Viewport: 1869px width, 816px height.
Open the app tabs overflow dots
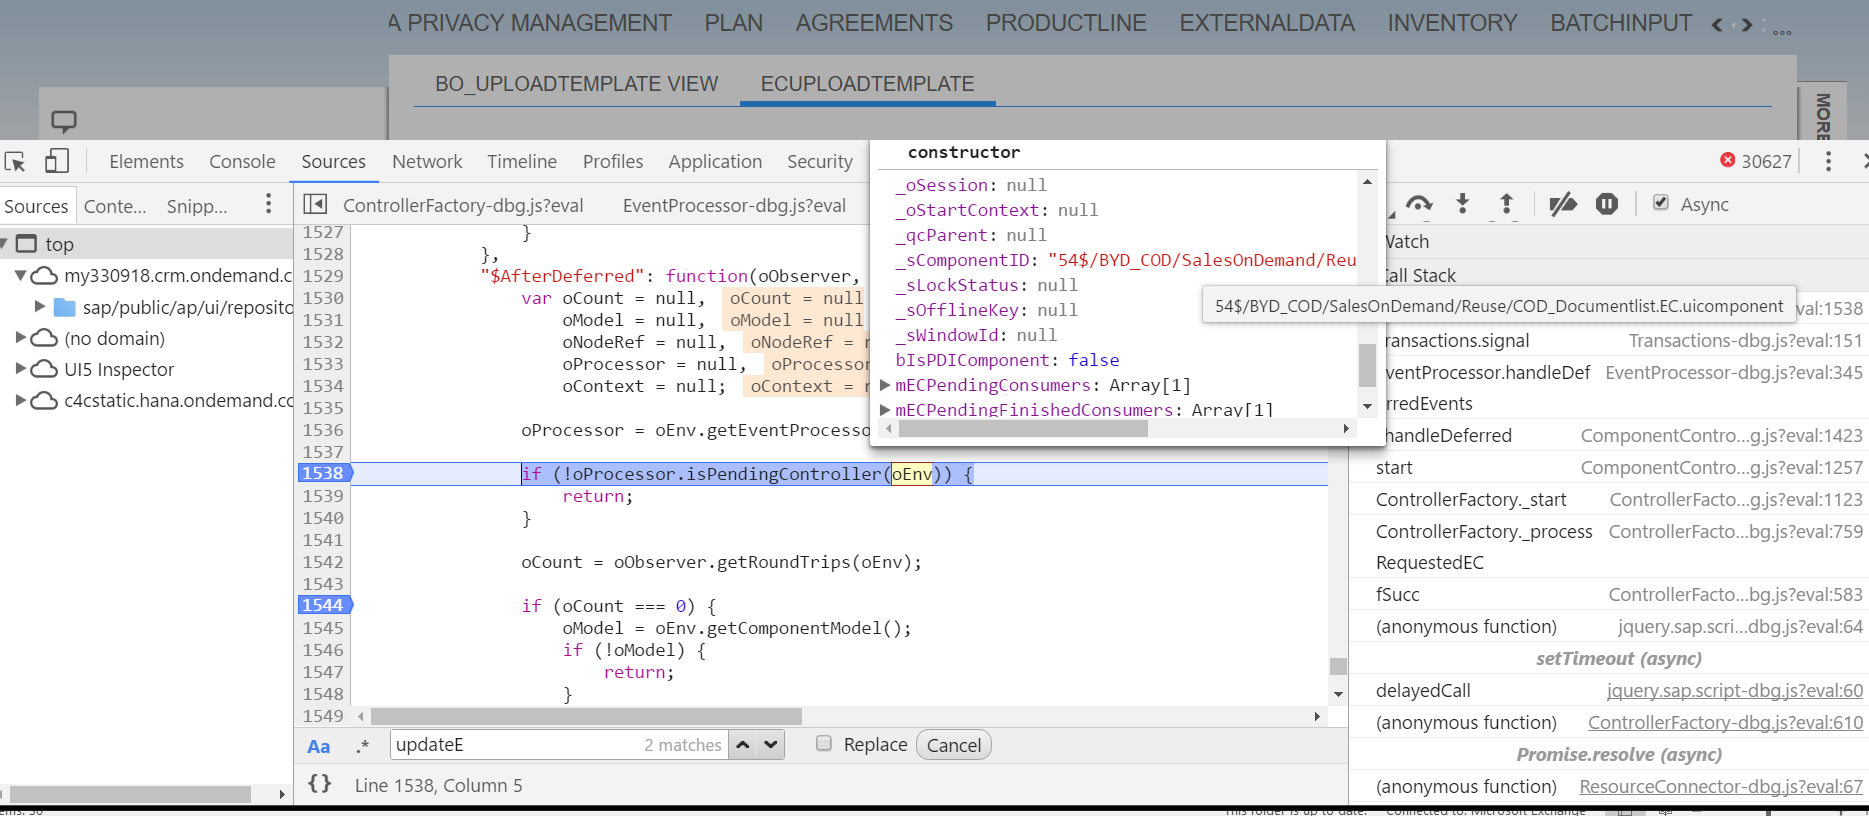pos(1782,32)
